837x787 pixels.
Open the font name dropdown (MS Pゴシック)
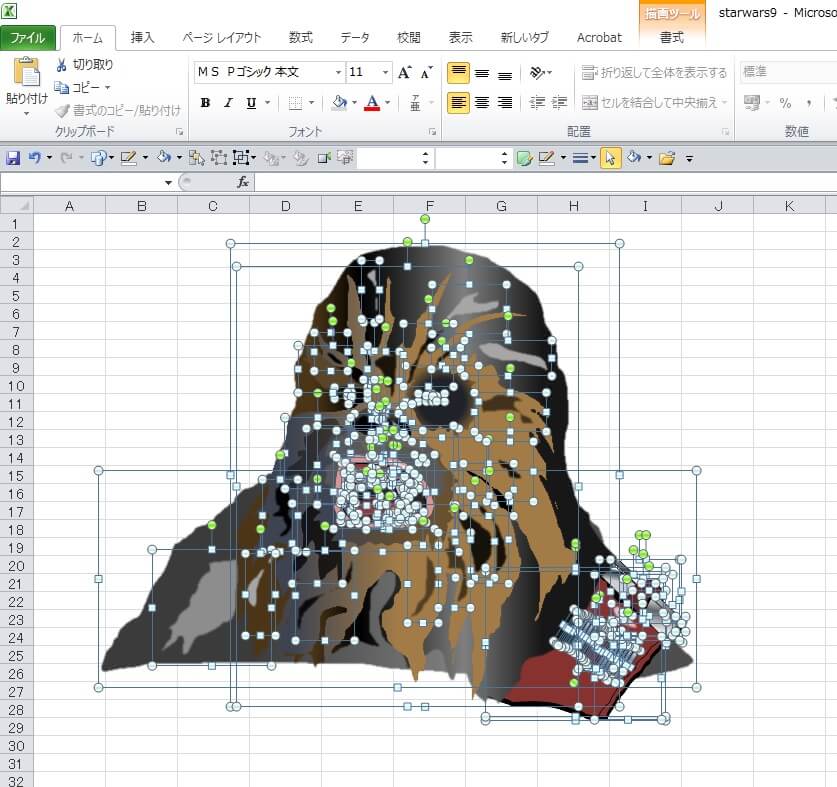(x=338, y=72)
